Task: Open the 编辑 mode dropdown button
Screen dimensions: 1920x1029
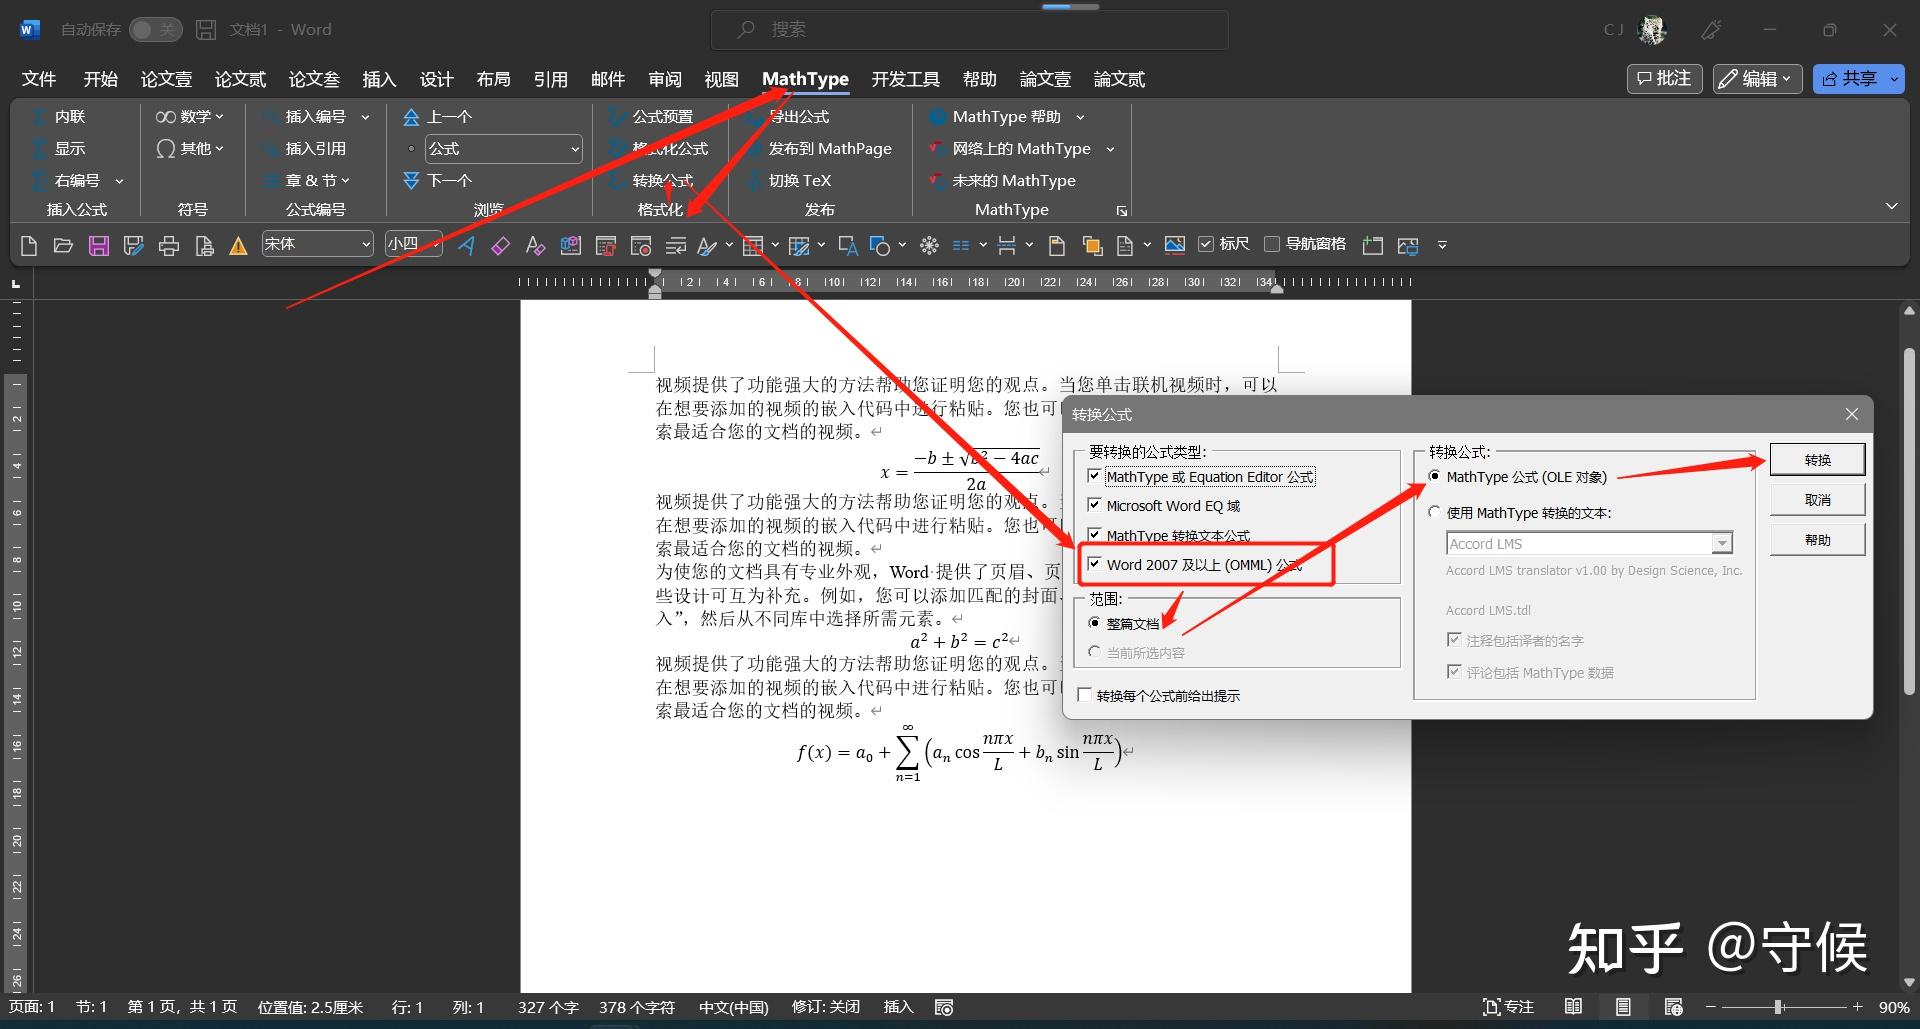Action: 1757,79
